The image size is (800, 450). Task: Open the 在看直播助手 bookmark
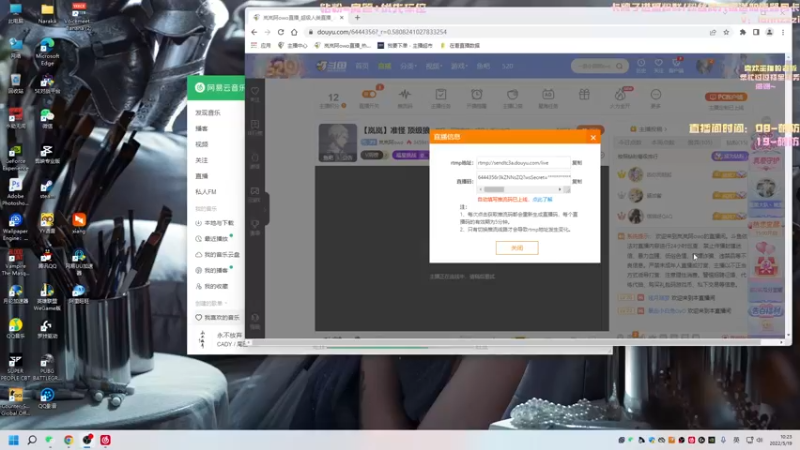[460, 45]
